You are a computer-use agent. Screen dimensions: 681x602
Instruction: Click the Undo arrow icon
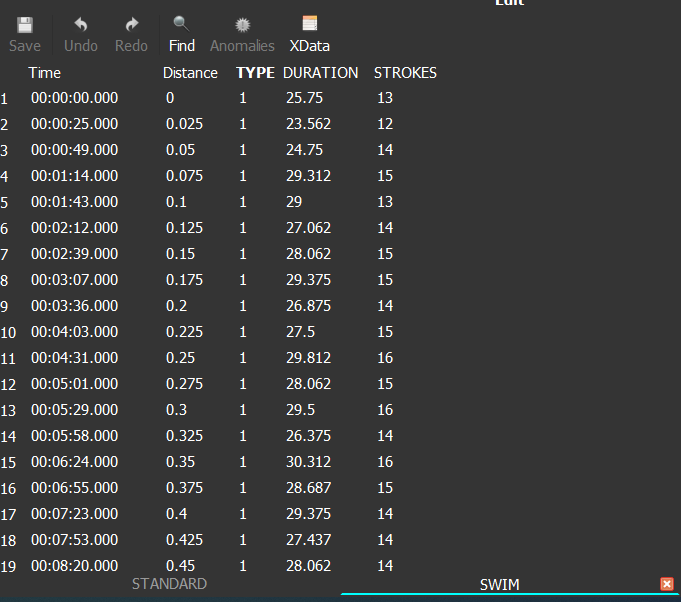pyautogui.click(x=81, y=25)
